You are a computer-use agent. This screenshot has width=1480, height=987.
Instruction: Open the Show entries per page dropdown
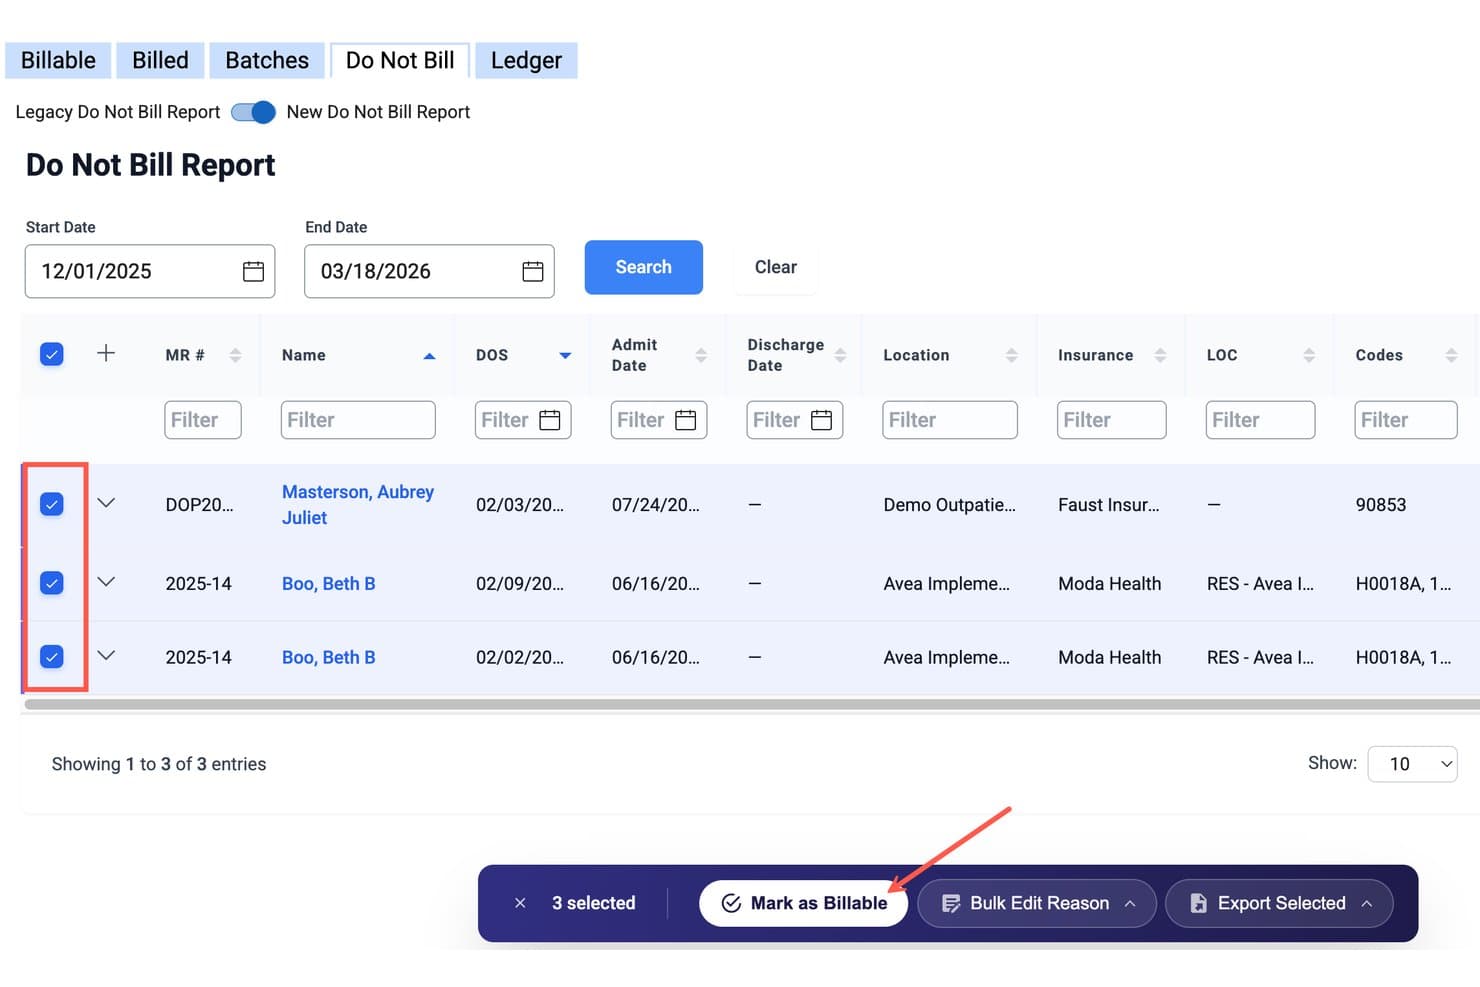coord(1412,764)
